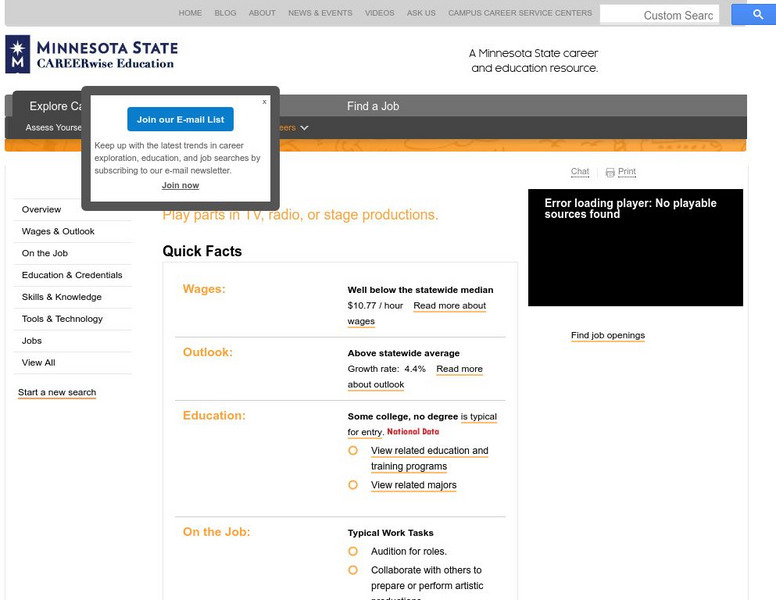Open the 'is typical for entry' link
The height and width of the screenshot is (600, 776).
point(479,417)
